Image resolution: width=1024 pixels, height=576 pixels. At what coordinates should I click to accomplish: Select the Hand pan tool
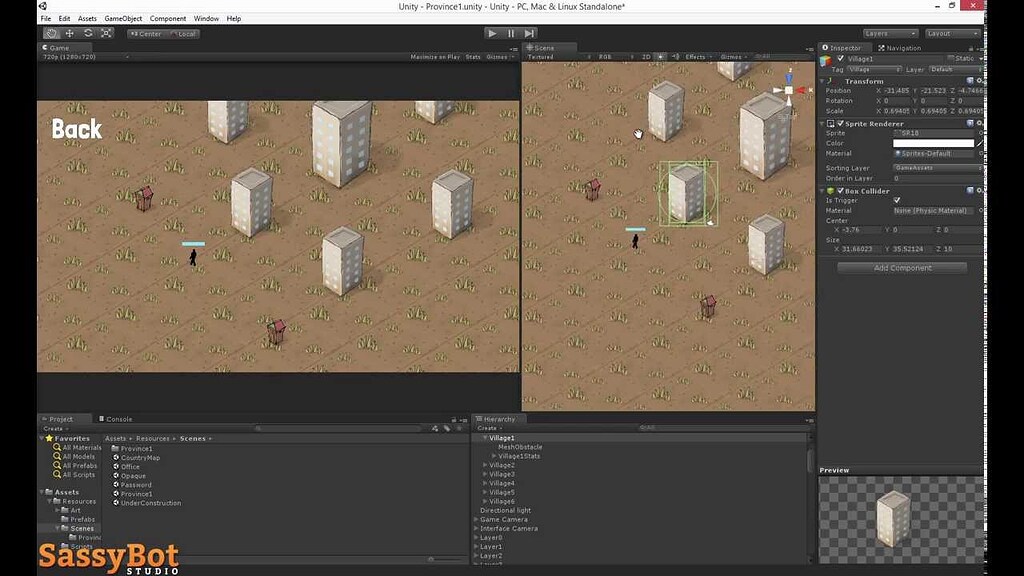click(x=51, y=33)
